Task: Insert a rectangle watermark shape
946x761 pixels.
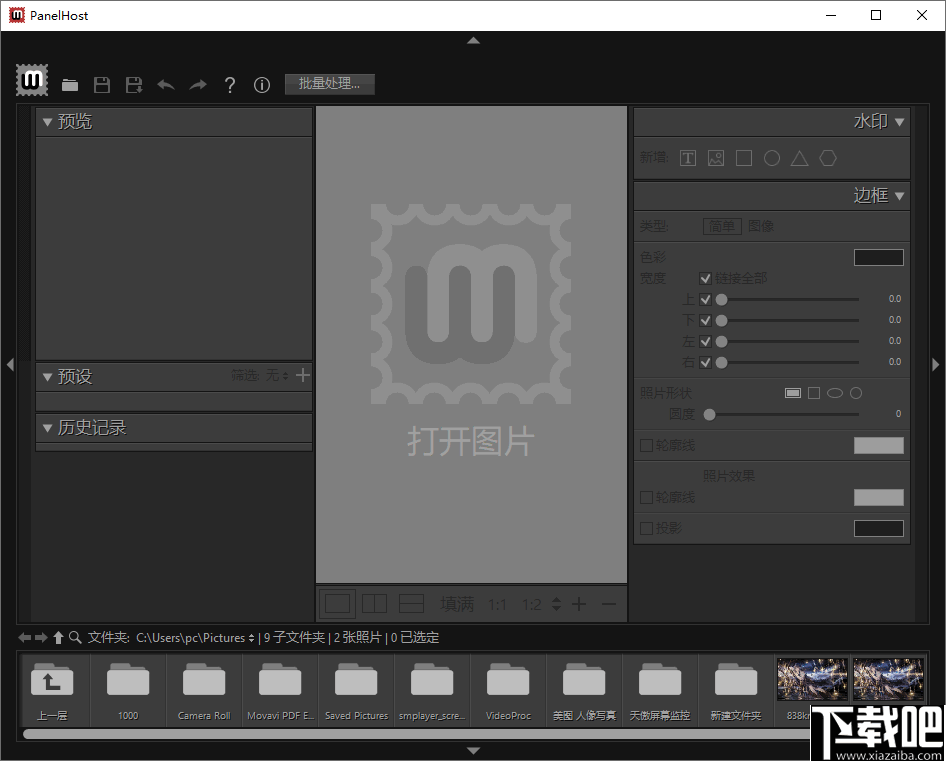Action: pyautogui.click(x=744, y=157)
